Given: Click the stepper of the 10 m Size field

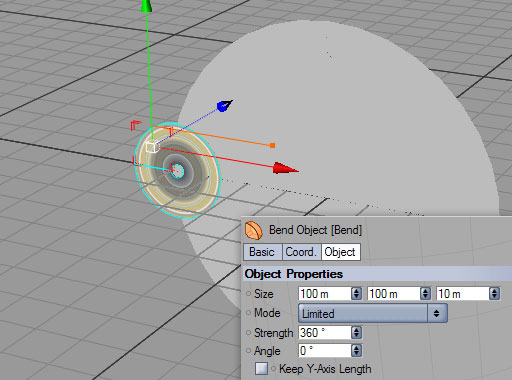Looking at the screenshot, I should click(x=494, y=294).
